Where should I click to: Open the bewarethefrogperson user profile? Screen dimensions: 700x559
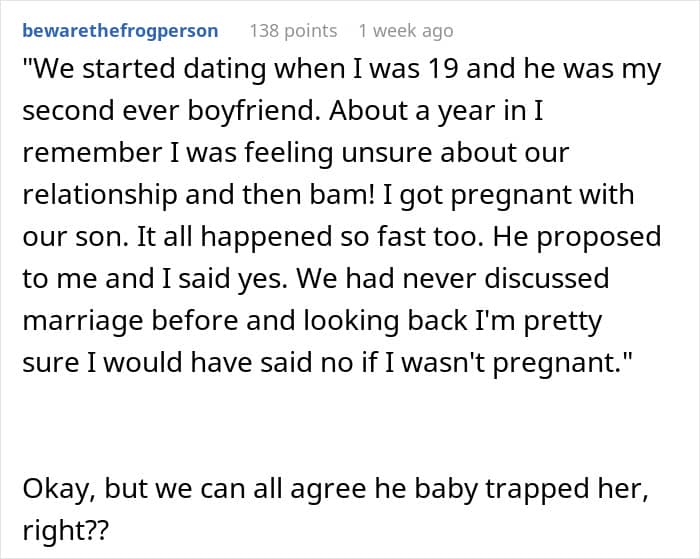pyautogui.click(x=120, y=31)
